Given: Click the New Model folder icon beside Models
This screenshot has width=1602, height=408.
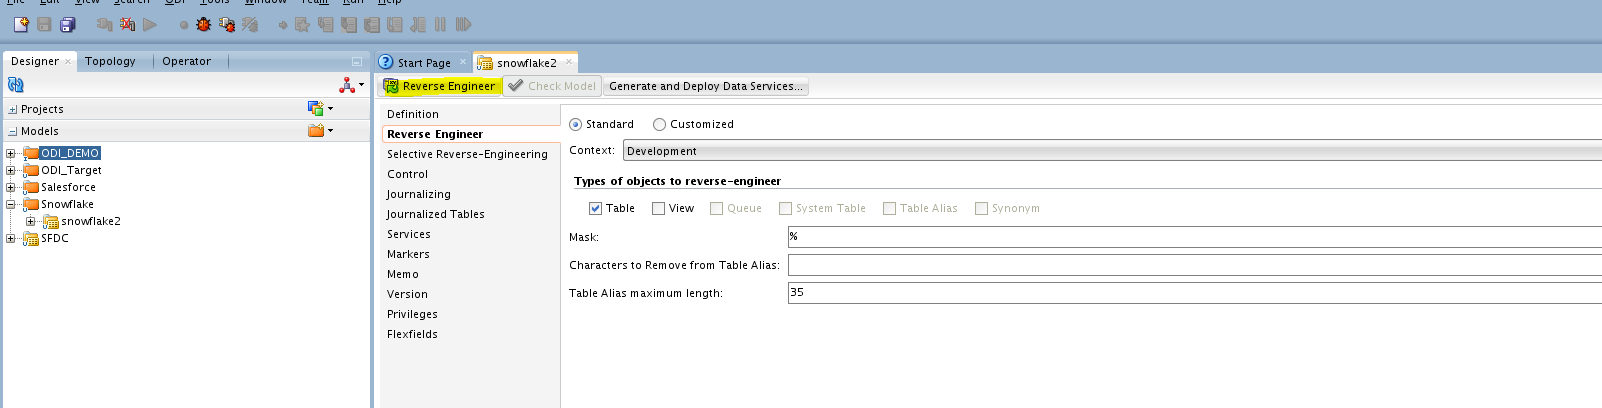Looking at the screenshot, I should coord(317,131).
